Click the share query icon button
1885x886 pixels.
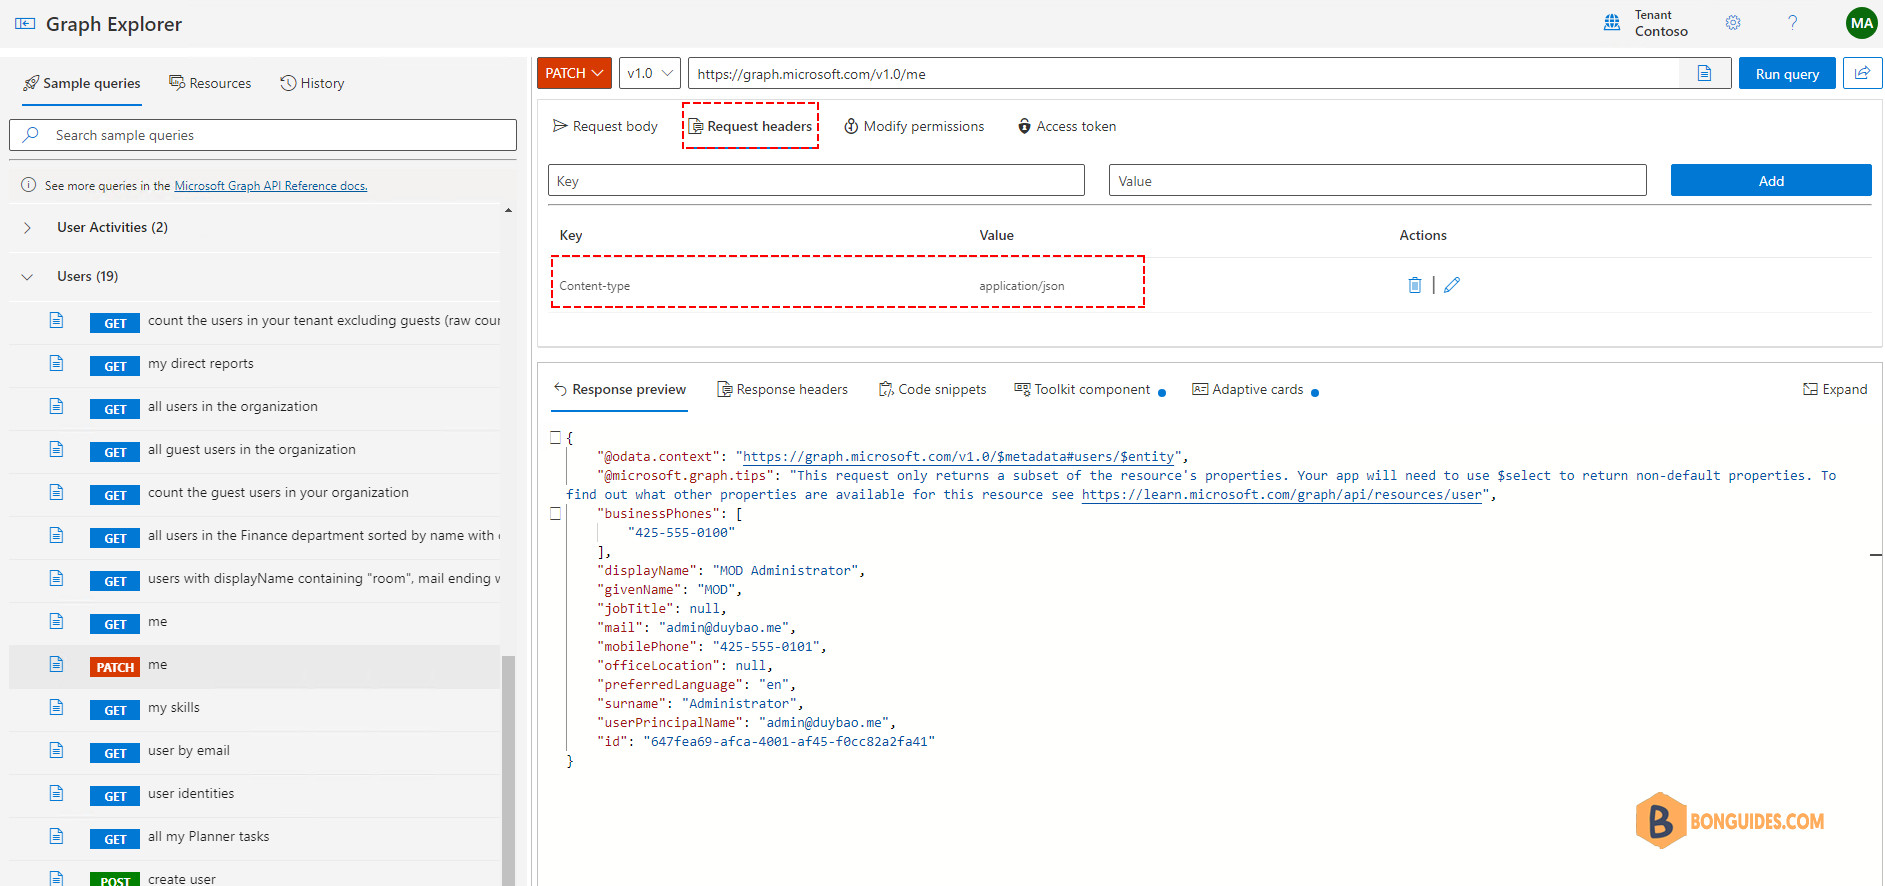(x=1862, y=73)
